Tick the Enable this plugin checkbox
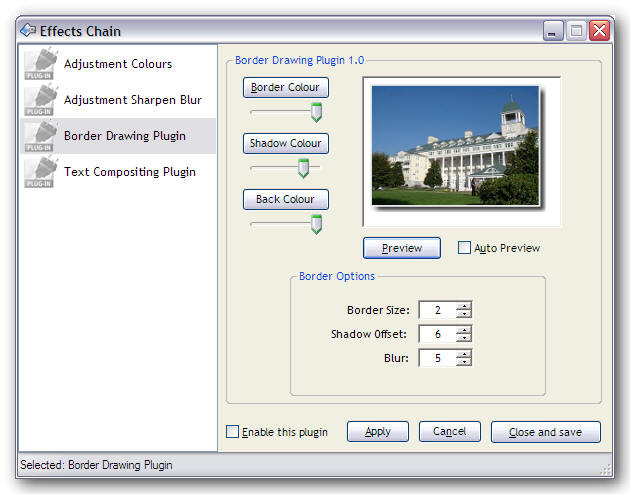 click(232, 432)
